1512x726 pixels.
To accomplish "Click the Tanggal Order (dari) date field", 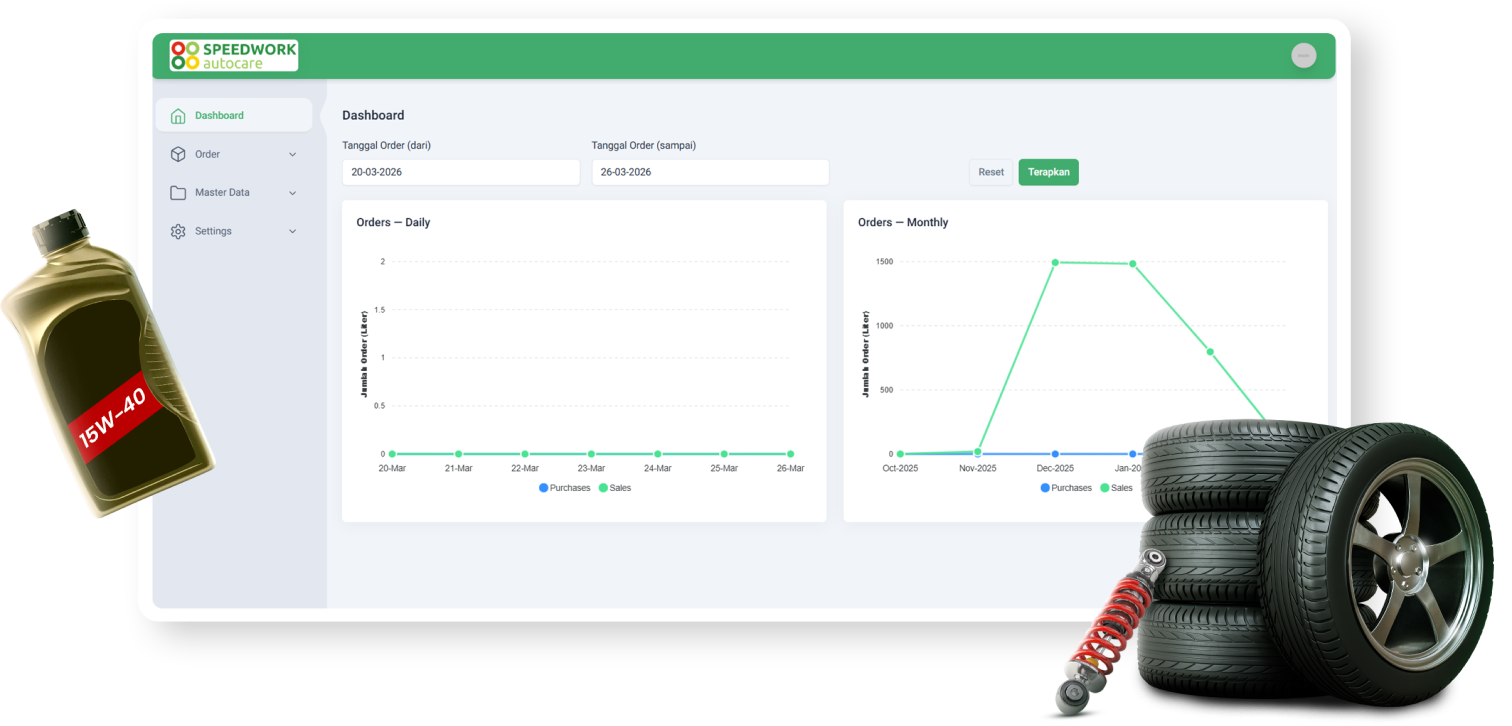I will coord(460,172).
